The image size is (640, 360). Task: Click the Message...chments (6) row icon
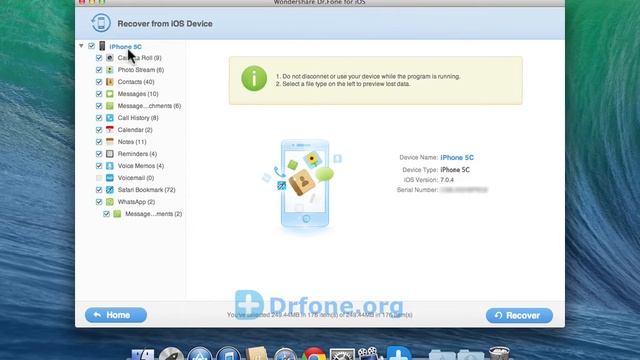tap(110, 106)
